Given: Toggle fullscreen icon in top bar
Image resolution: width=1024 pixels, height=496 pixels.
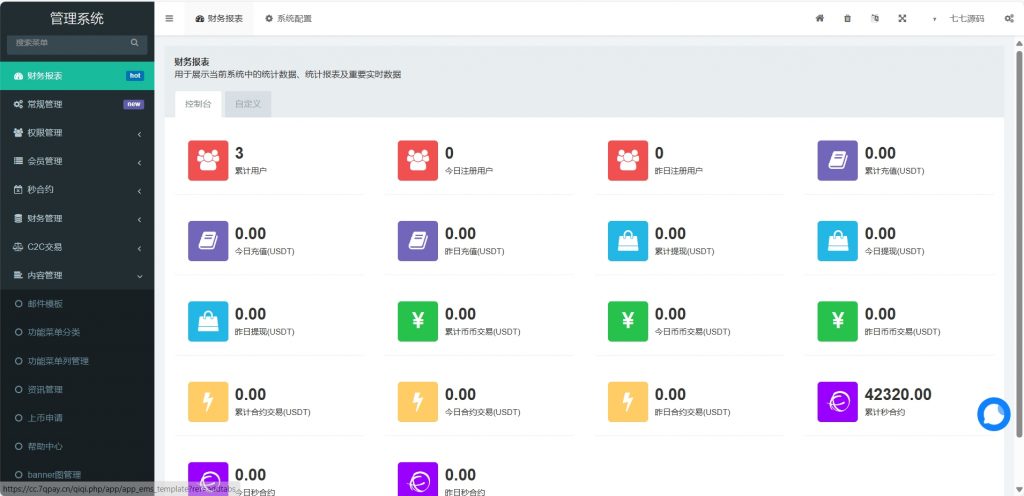Looking at the screenshot, I should pos(903,18).
